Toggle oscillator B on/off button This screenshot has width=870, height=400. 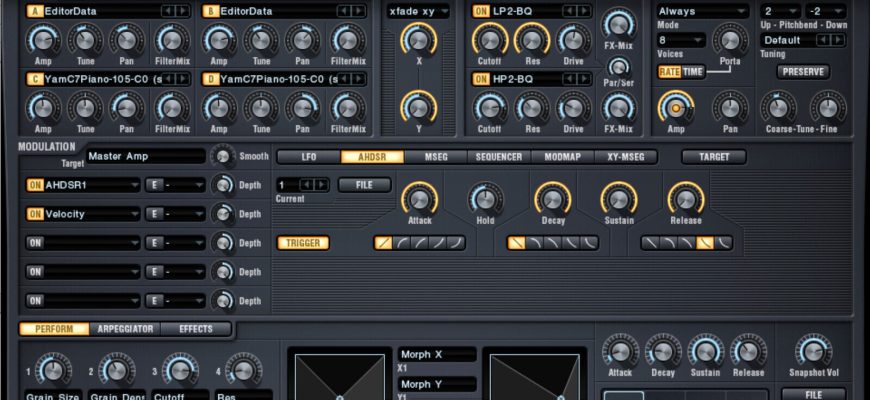tap(210, 11)
